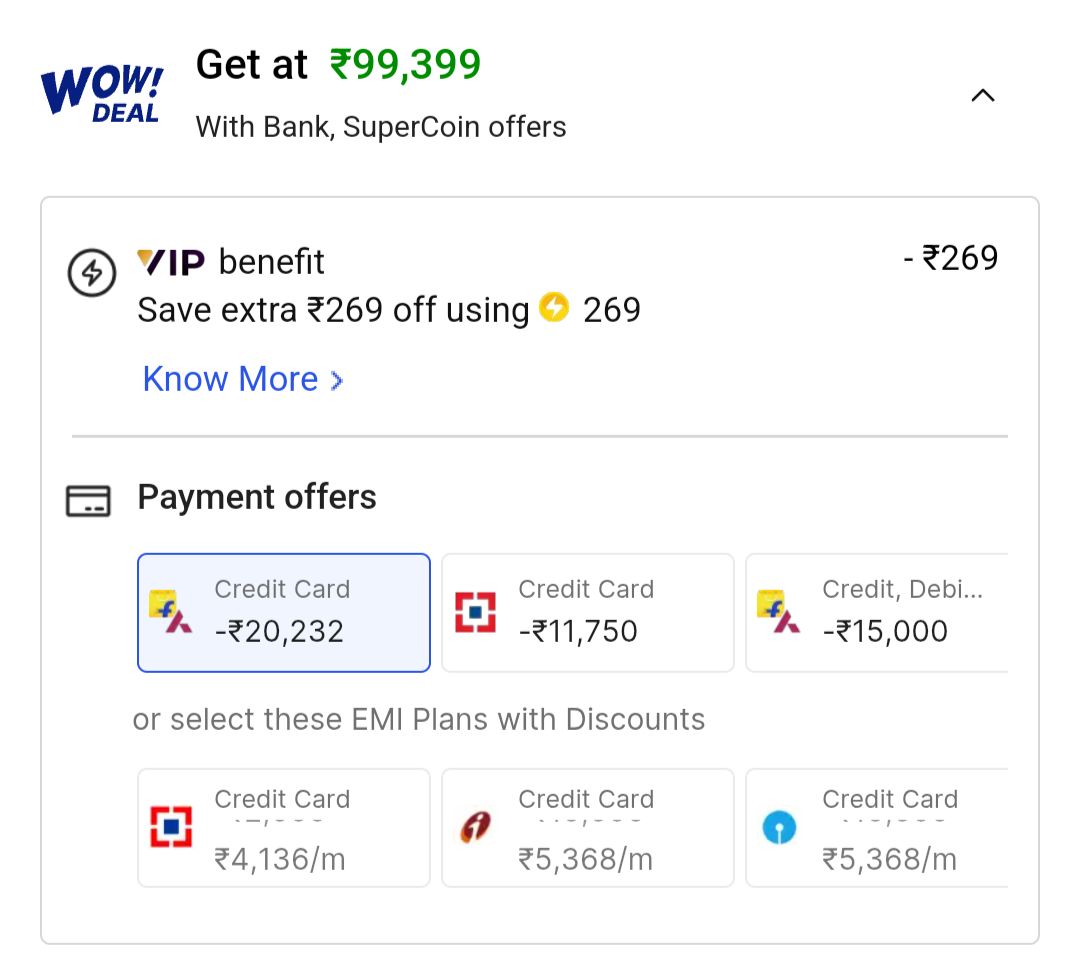This screenshot has height=965, width=1080.
Task: Open the Know More link
Action: tap(231, 380)
